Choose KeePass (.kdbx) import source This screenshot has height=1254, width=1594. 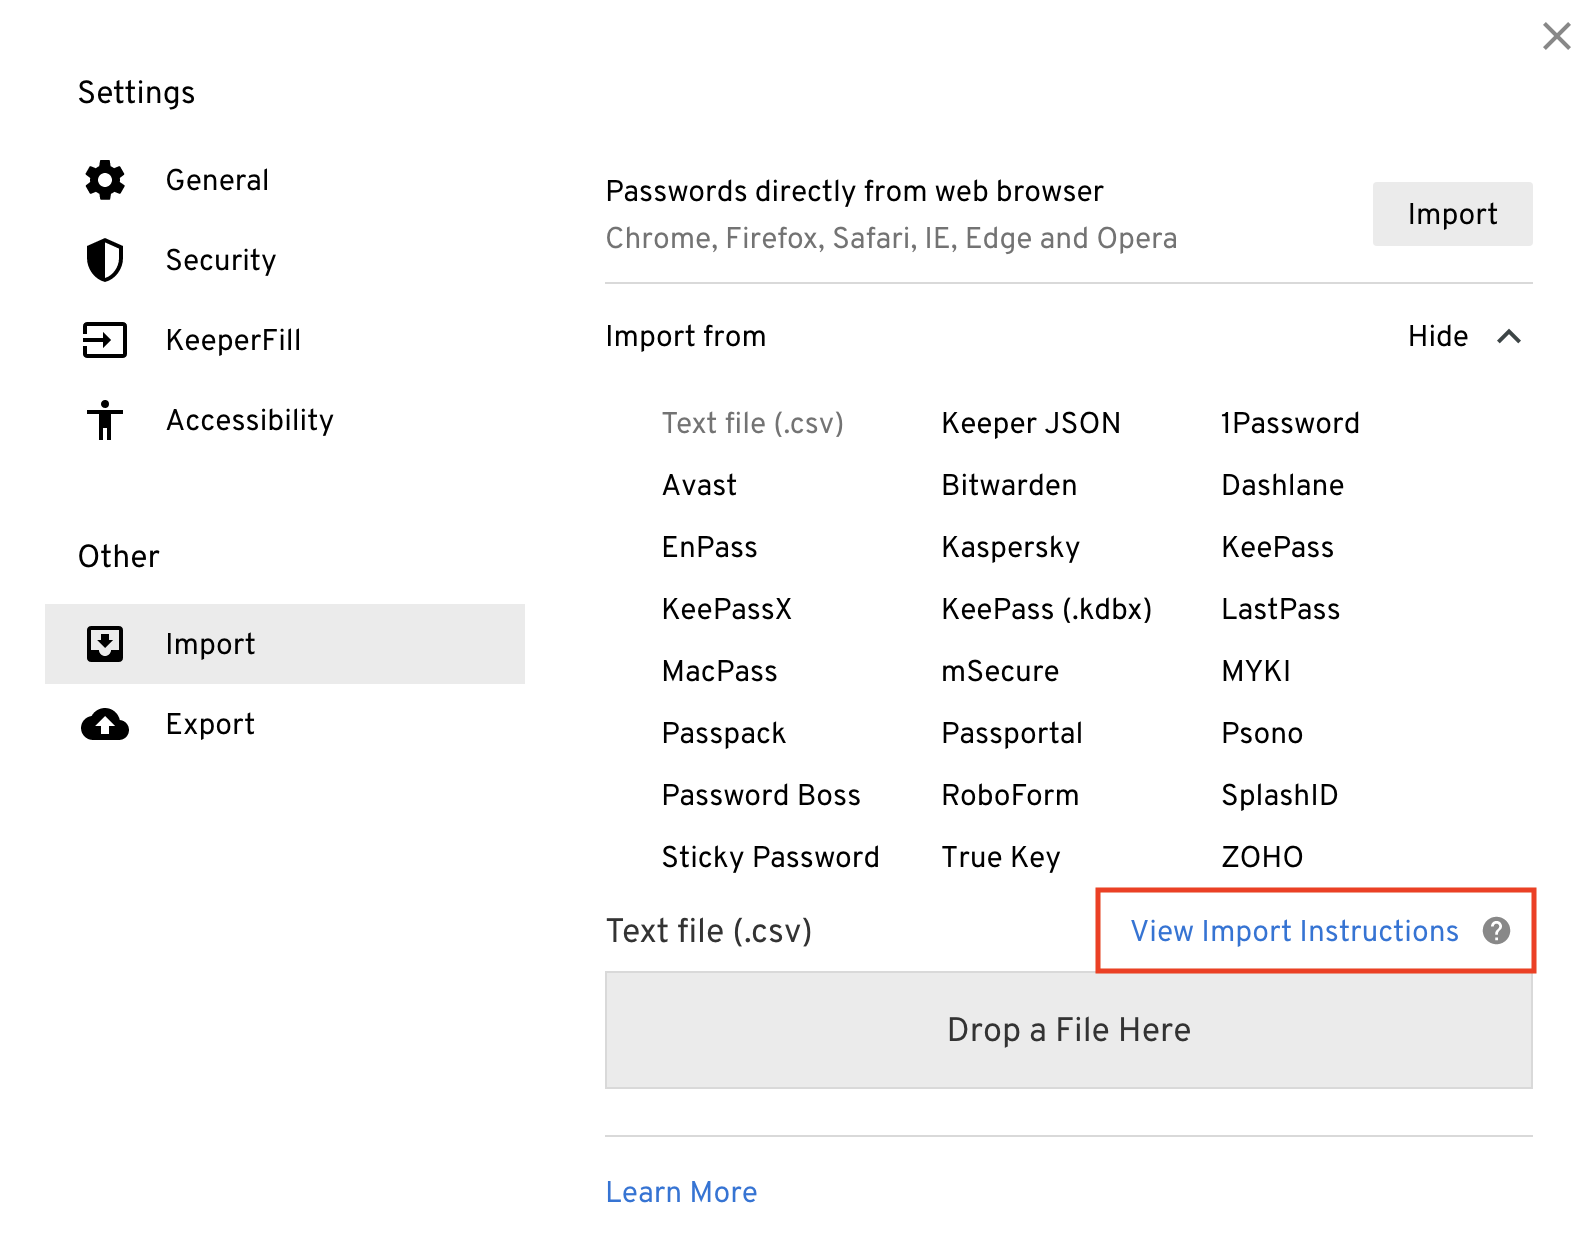pyautogui.click(x=1047, y=609)
